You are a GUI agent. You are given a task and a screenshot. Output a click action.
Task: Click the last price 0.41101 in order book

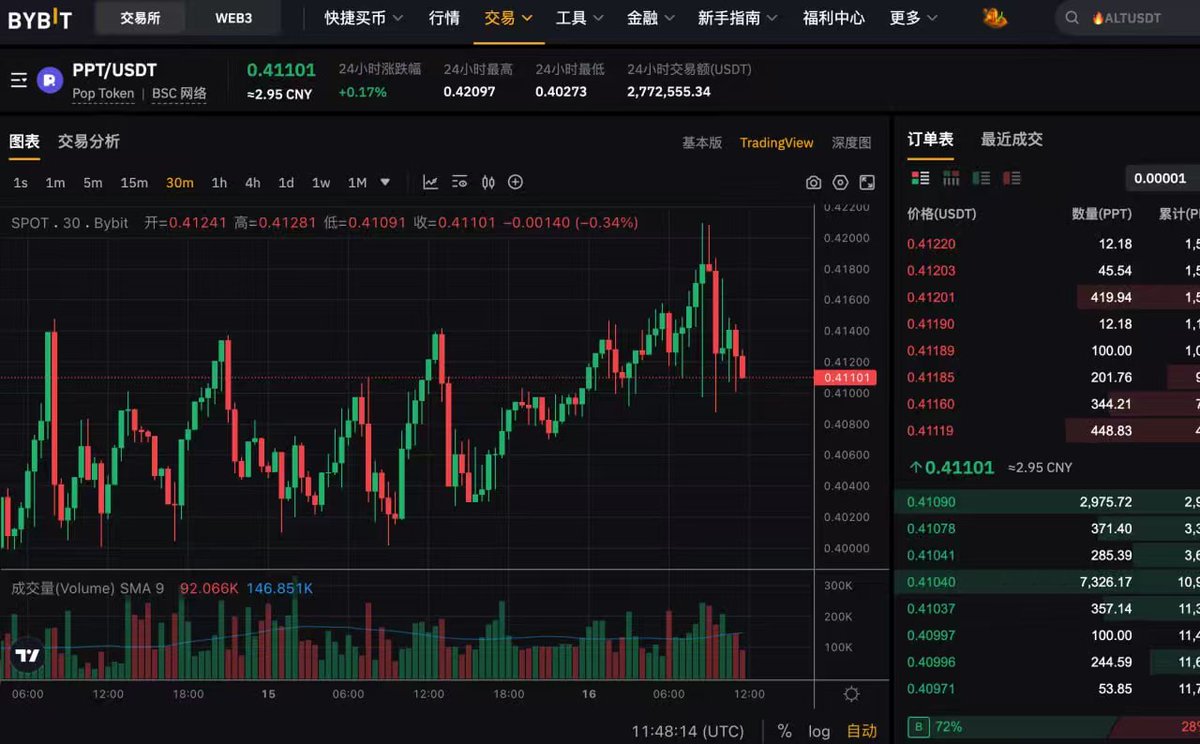tap(959, 467)
